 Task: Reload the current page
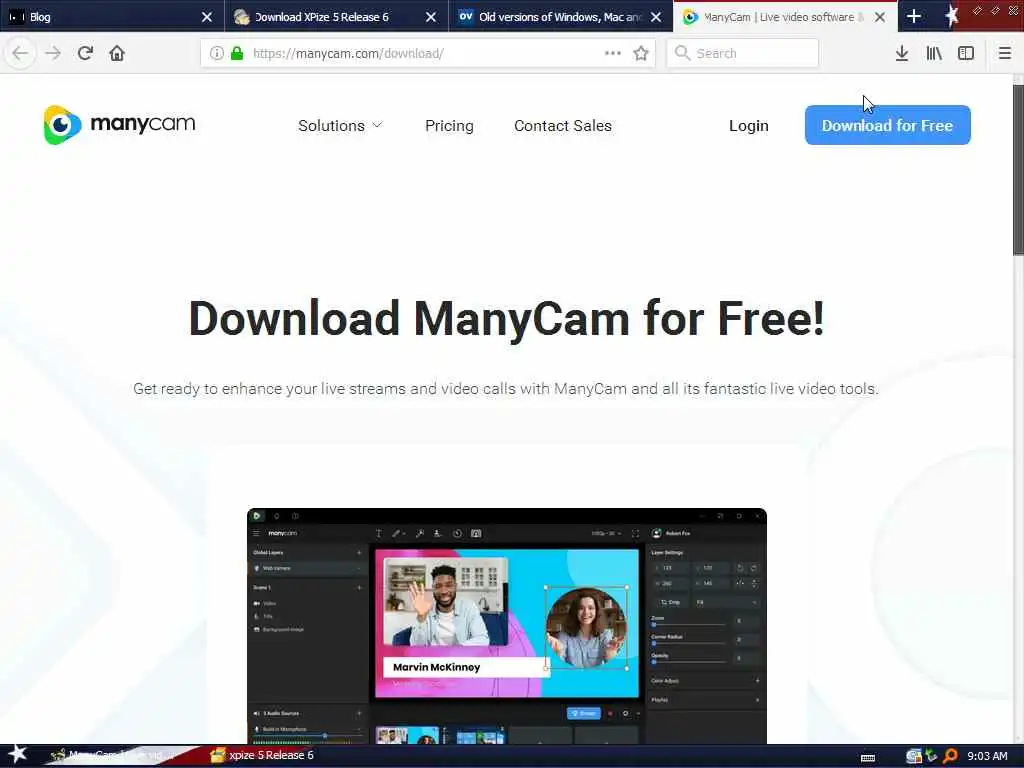(x=85, y=53)
